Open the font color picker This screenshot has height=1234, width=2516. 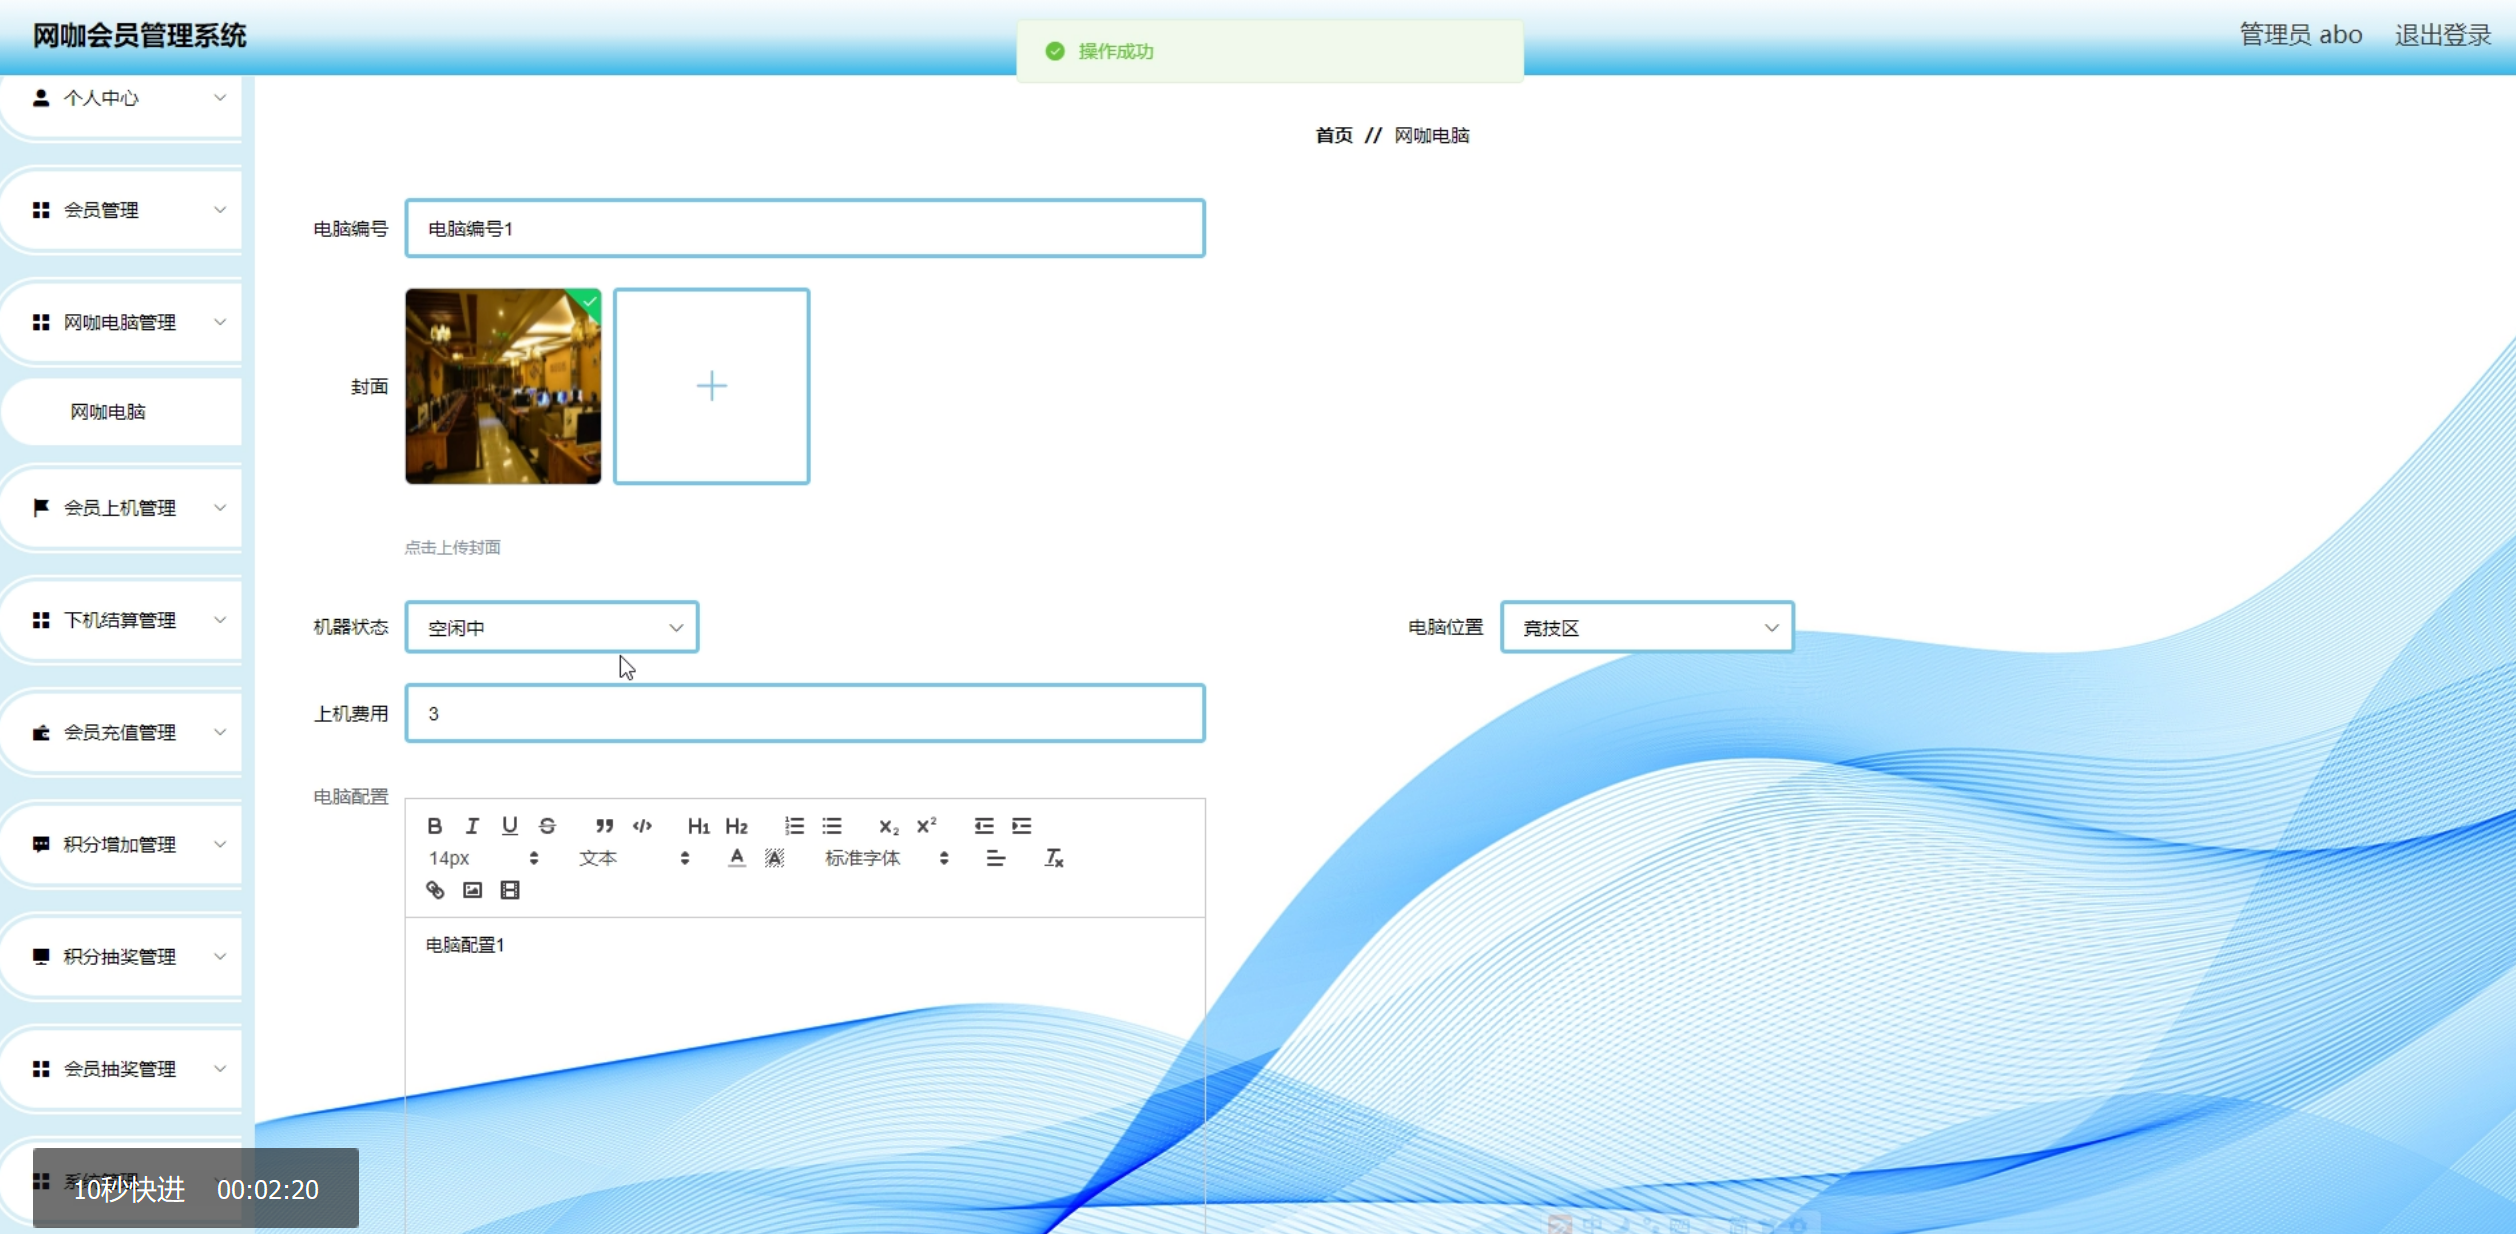(x=737, y=858)
